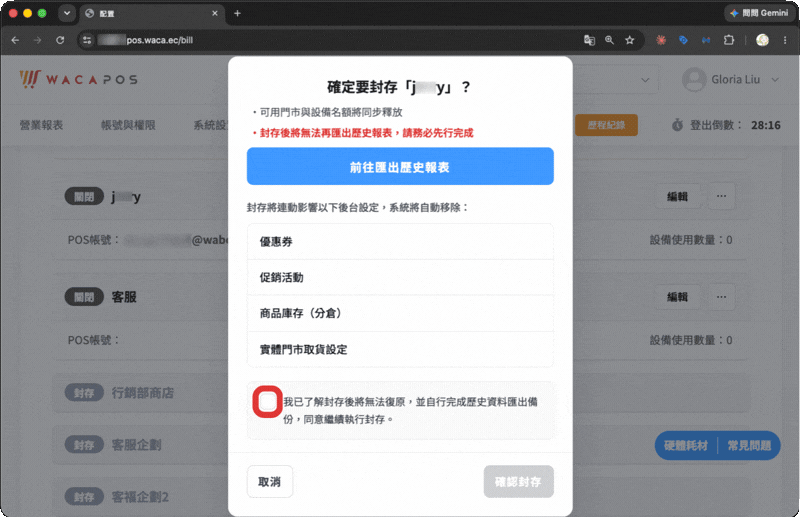Click Gloria Liu avatar icon

[694, 80]
